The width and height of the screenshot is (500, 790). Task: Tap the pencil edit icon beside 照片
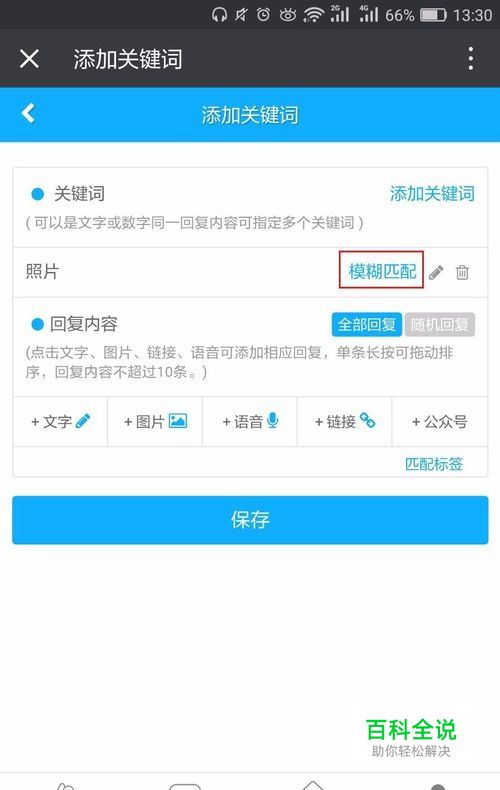click(436, 273)
